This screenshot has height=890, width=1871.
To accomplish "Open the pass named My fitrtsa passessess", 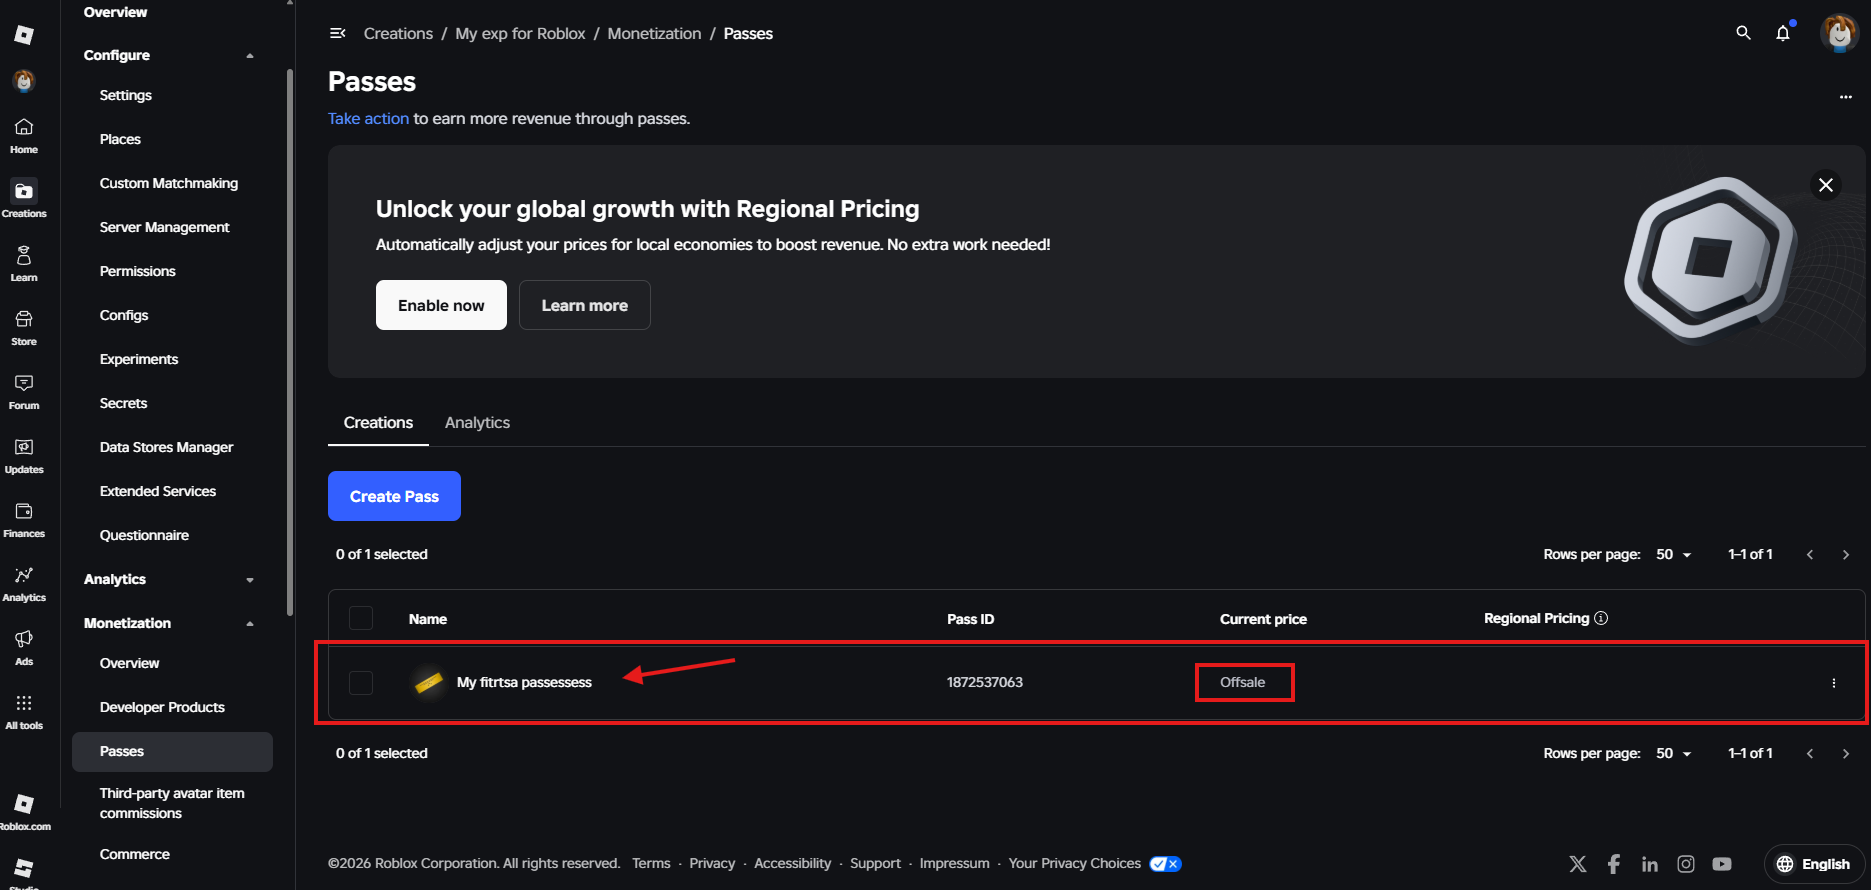I will pos(524,682).
